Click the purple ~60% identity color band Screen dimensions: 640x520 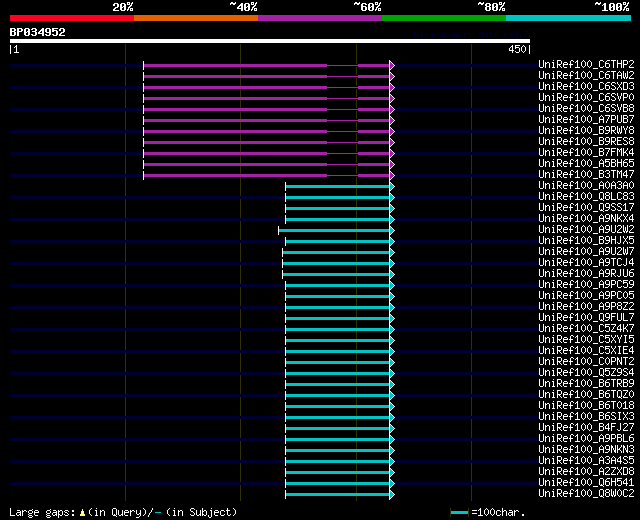tap(320, 18)
